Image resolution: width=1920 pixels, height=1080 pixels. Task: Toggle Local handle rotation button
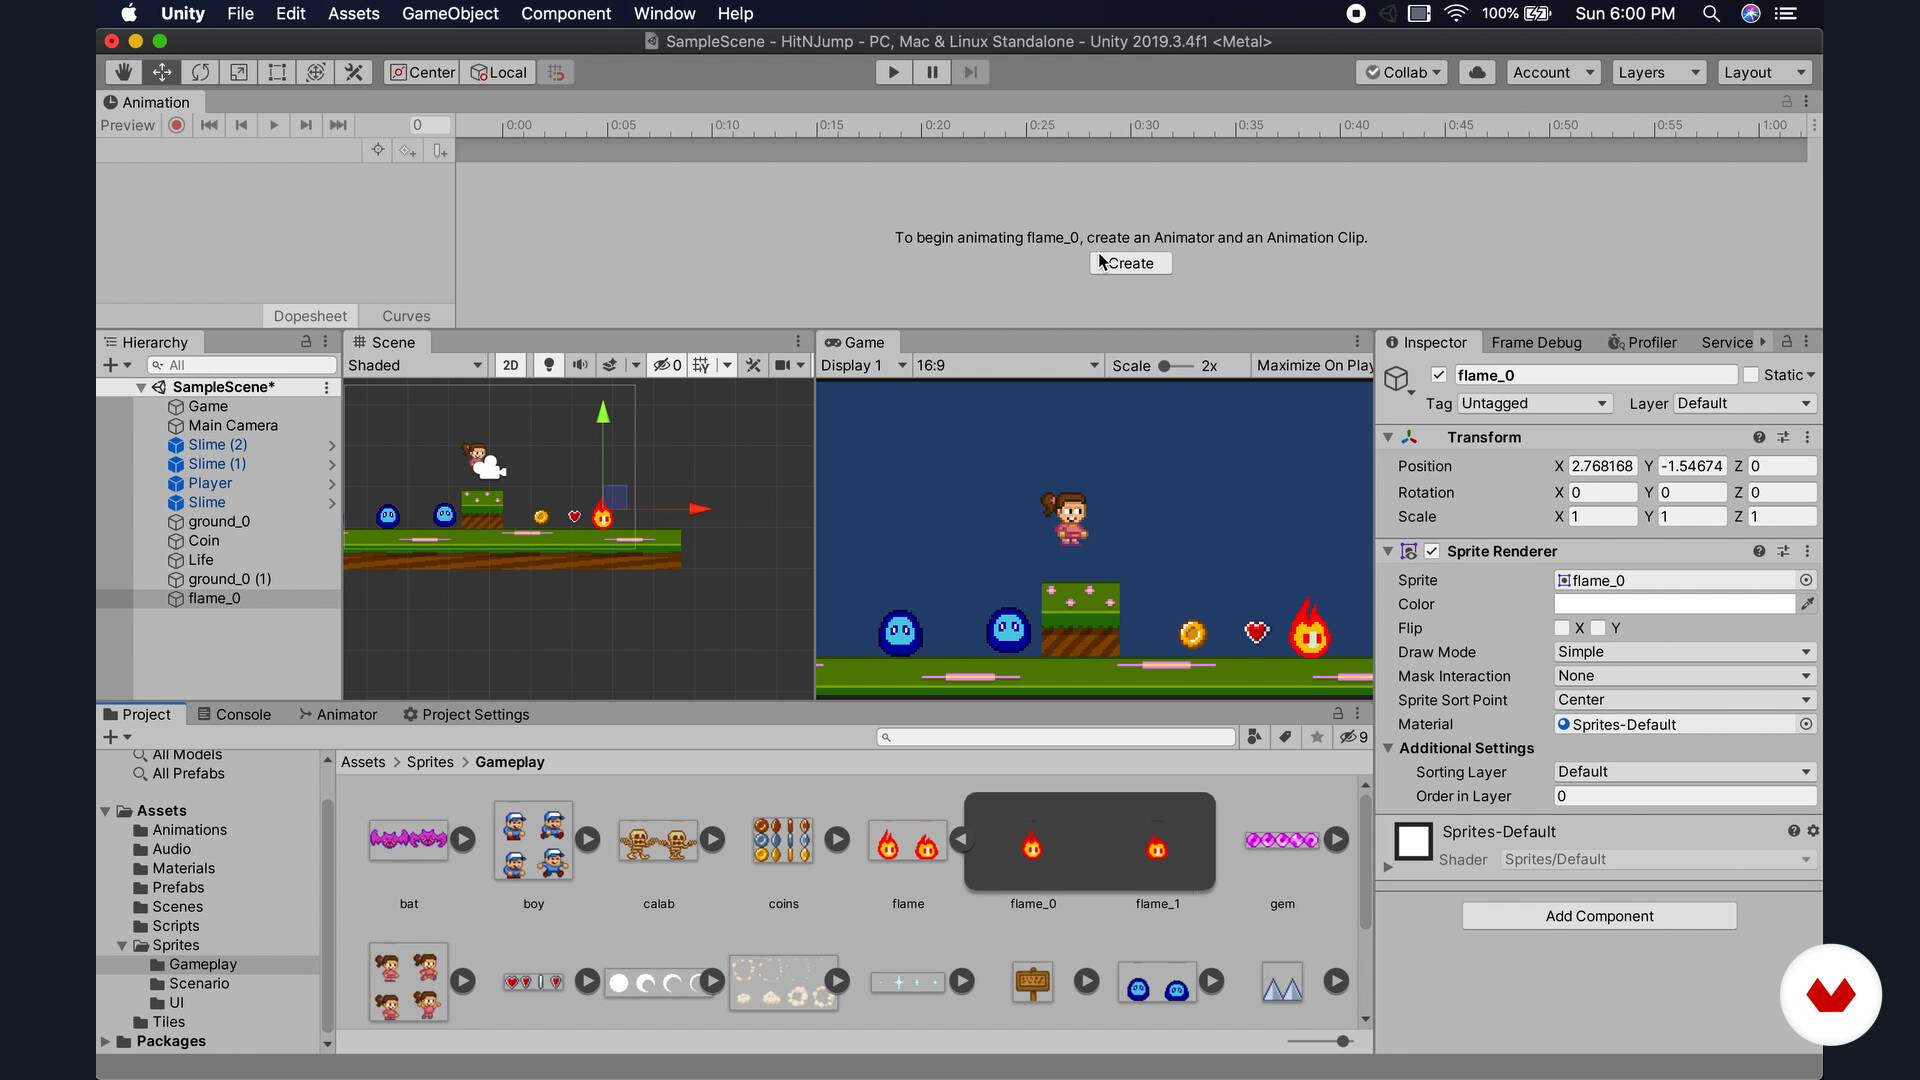pos(498,72)
